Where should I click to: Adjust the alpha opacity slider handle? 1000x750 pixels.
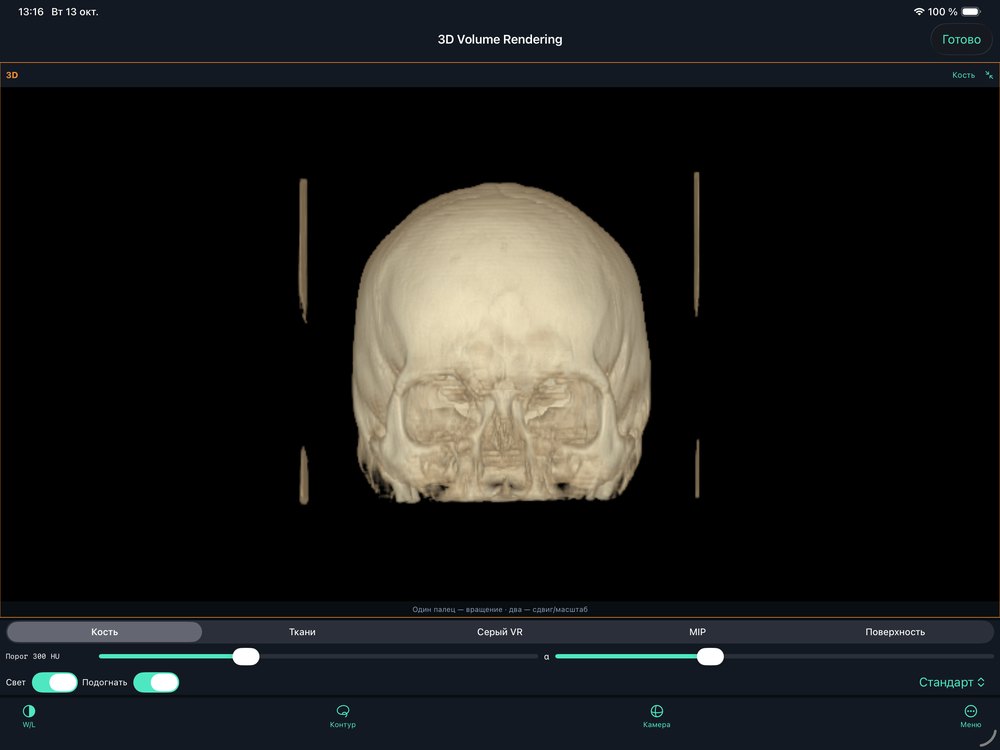(710, 656)
